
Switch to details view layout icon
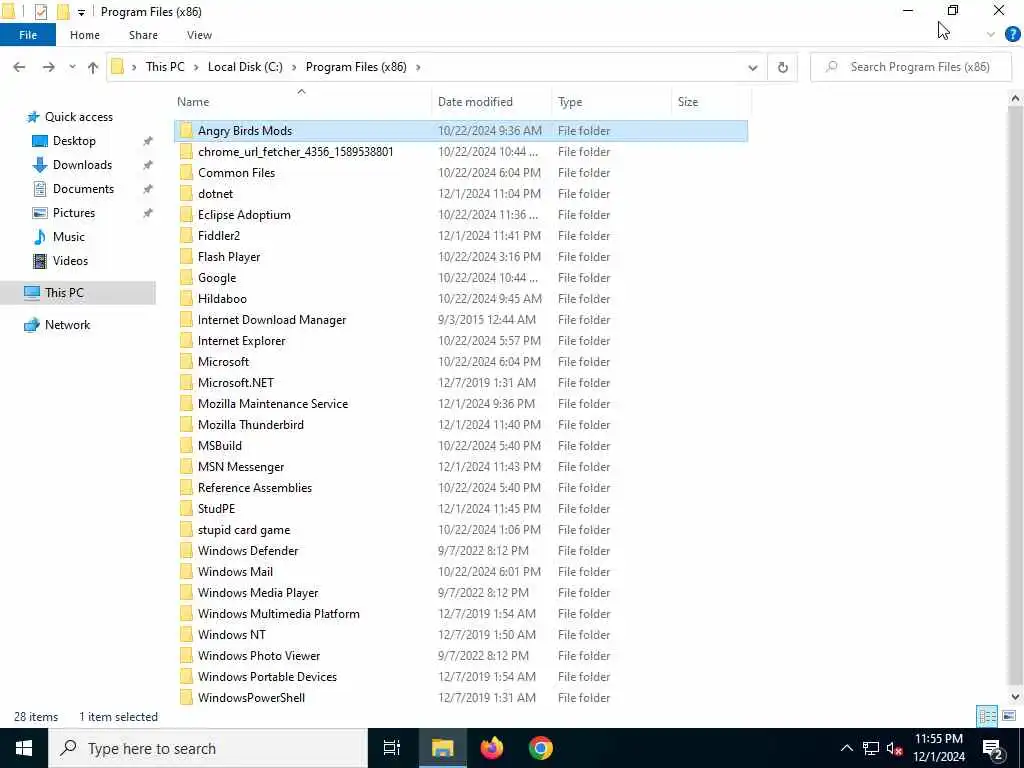(987, 716)
